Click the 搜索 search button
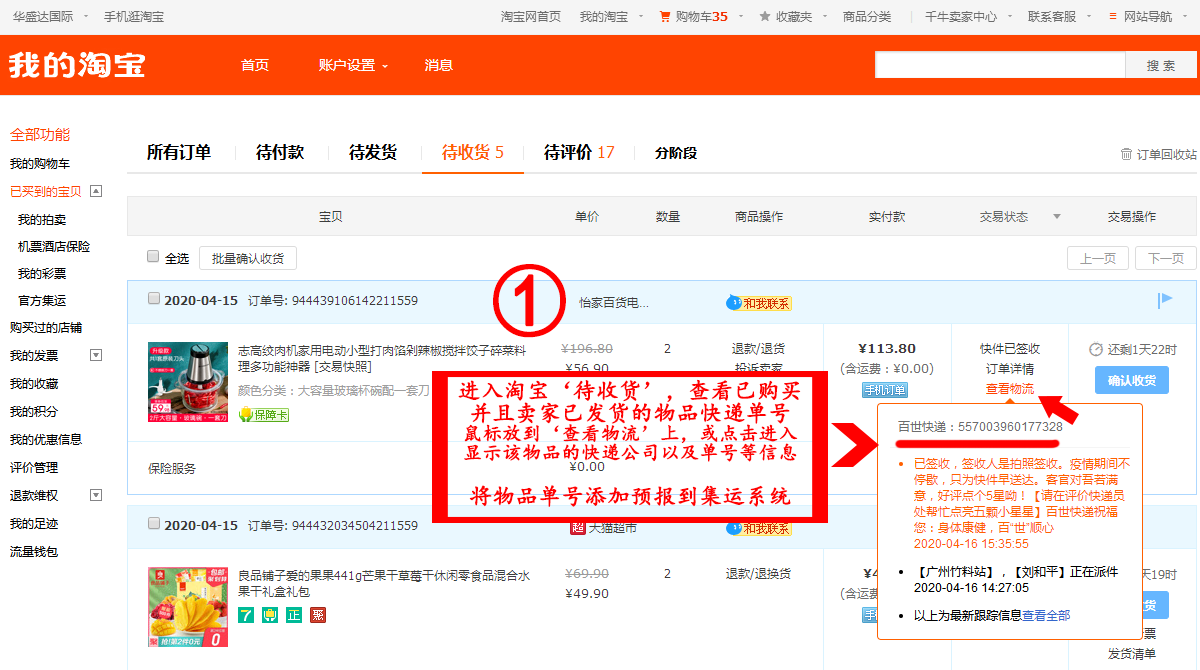Screen dimensions: 1200x670 (x=1161, y=65)
